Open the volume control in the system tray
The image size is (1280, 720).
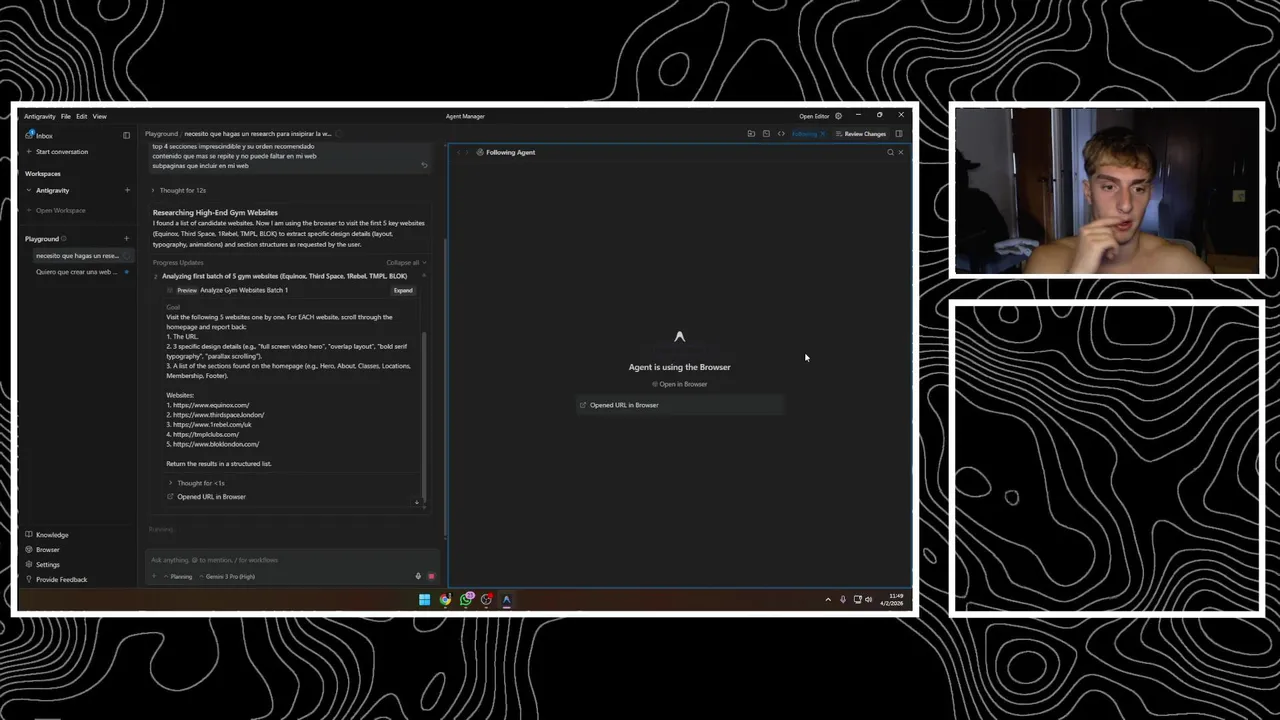click(x=868, y=600)
